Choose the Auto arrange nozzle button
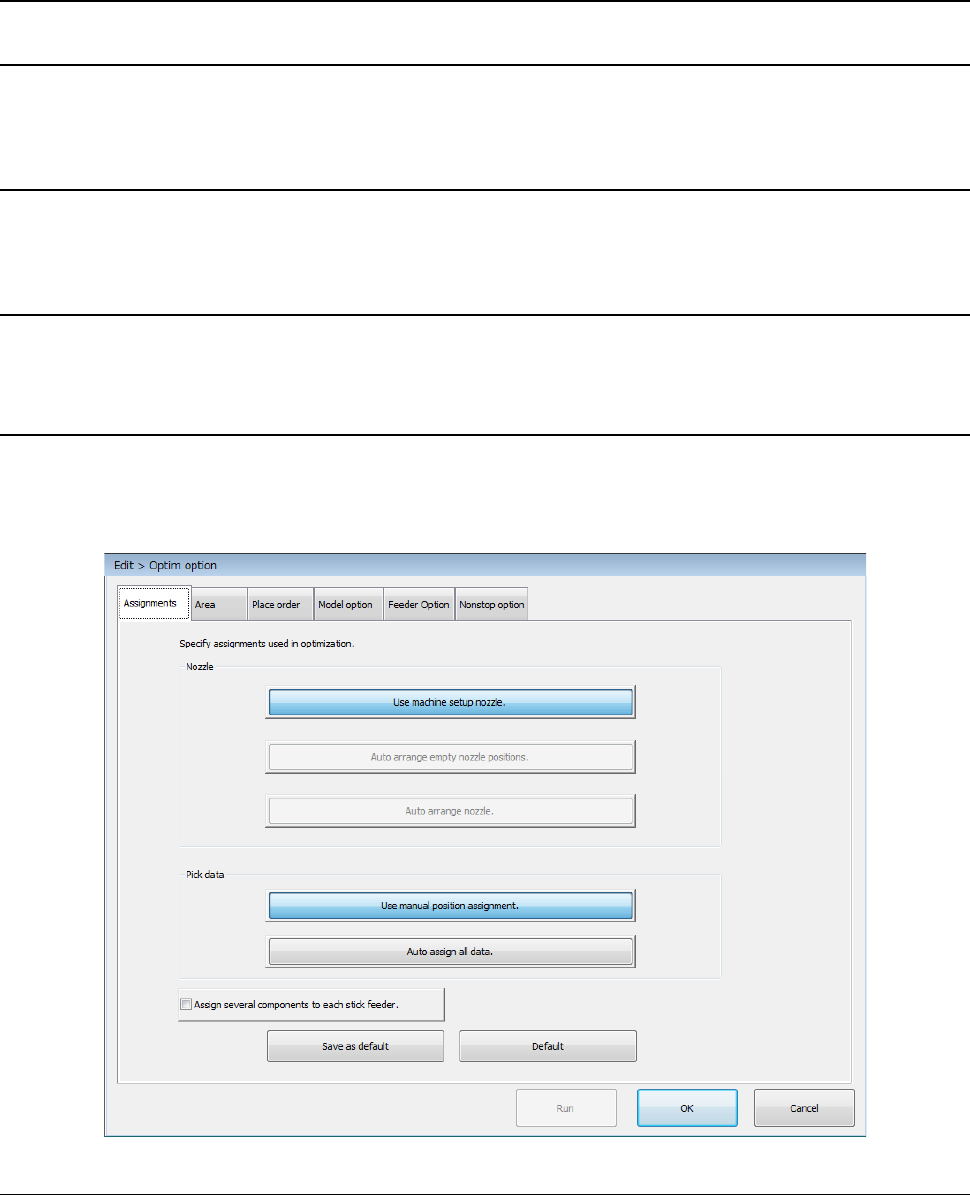 (450, 811)
